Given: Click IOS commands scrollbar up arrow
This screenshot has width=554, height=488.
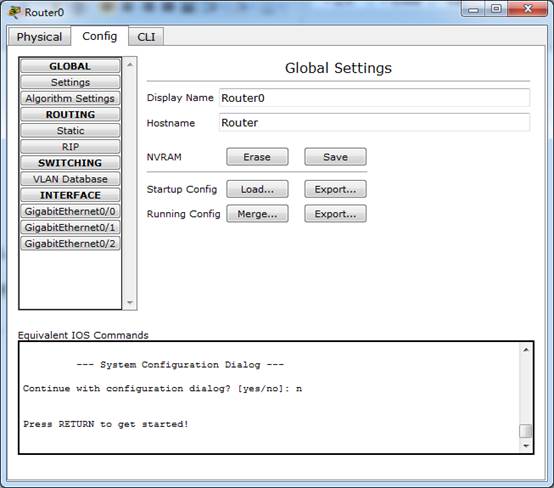Looking at the screenshot, I should (x=526, y=350).
